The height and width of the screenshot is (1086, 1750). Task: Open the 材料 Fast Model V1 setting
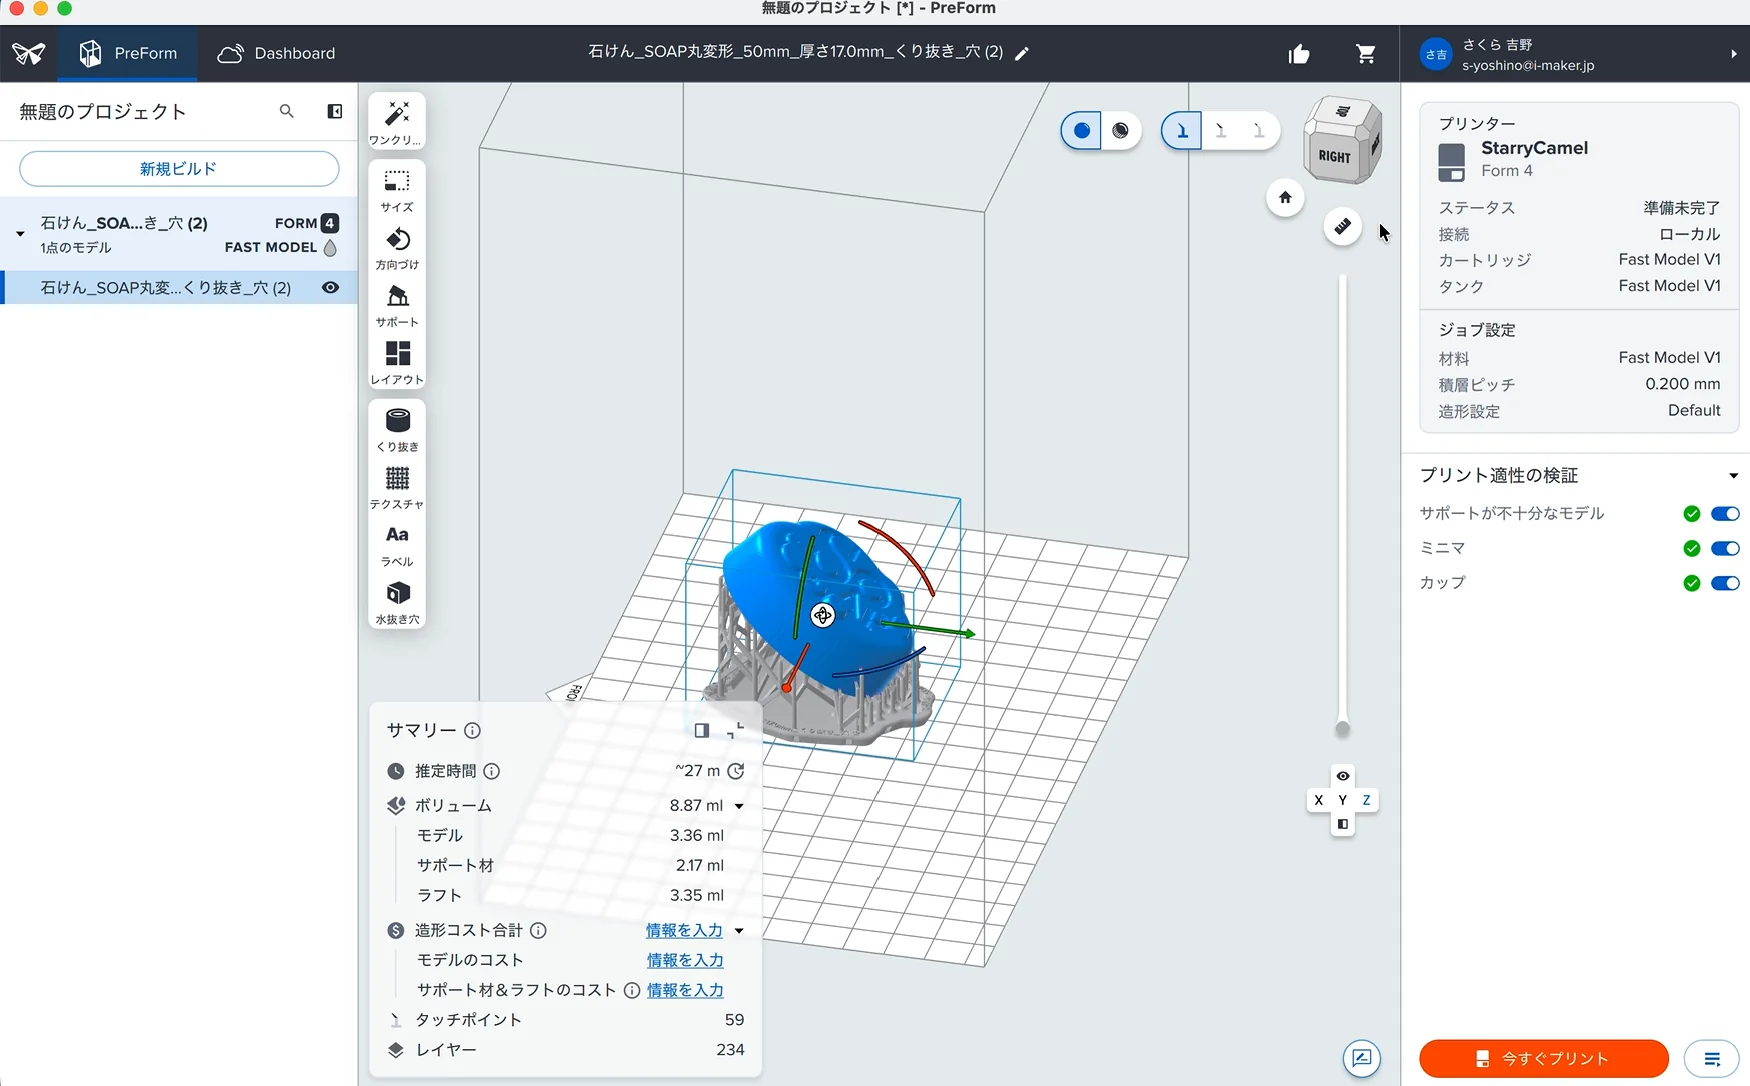(1579, 358)
